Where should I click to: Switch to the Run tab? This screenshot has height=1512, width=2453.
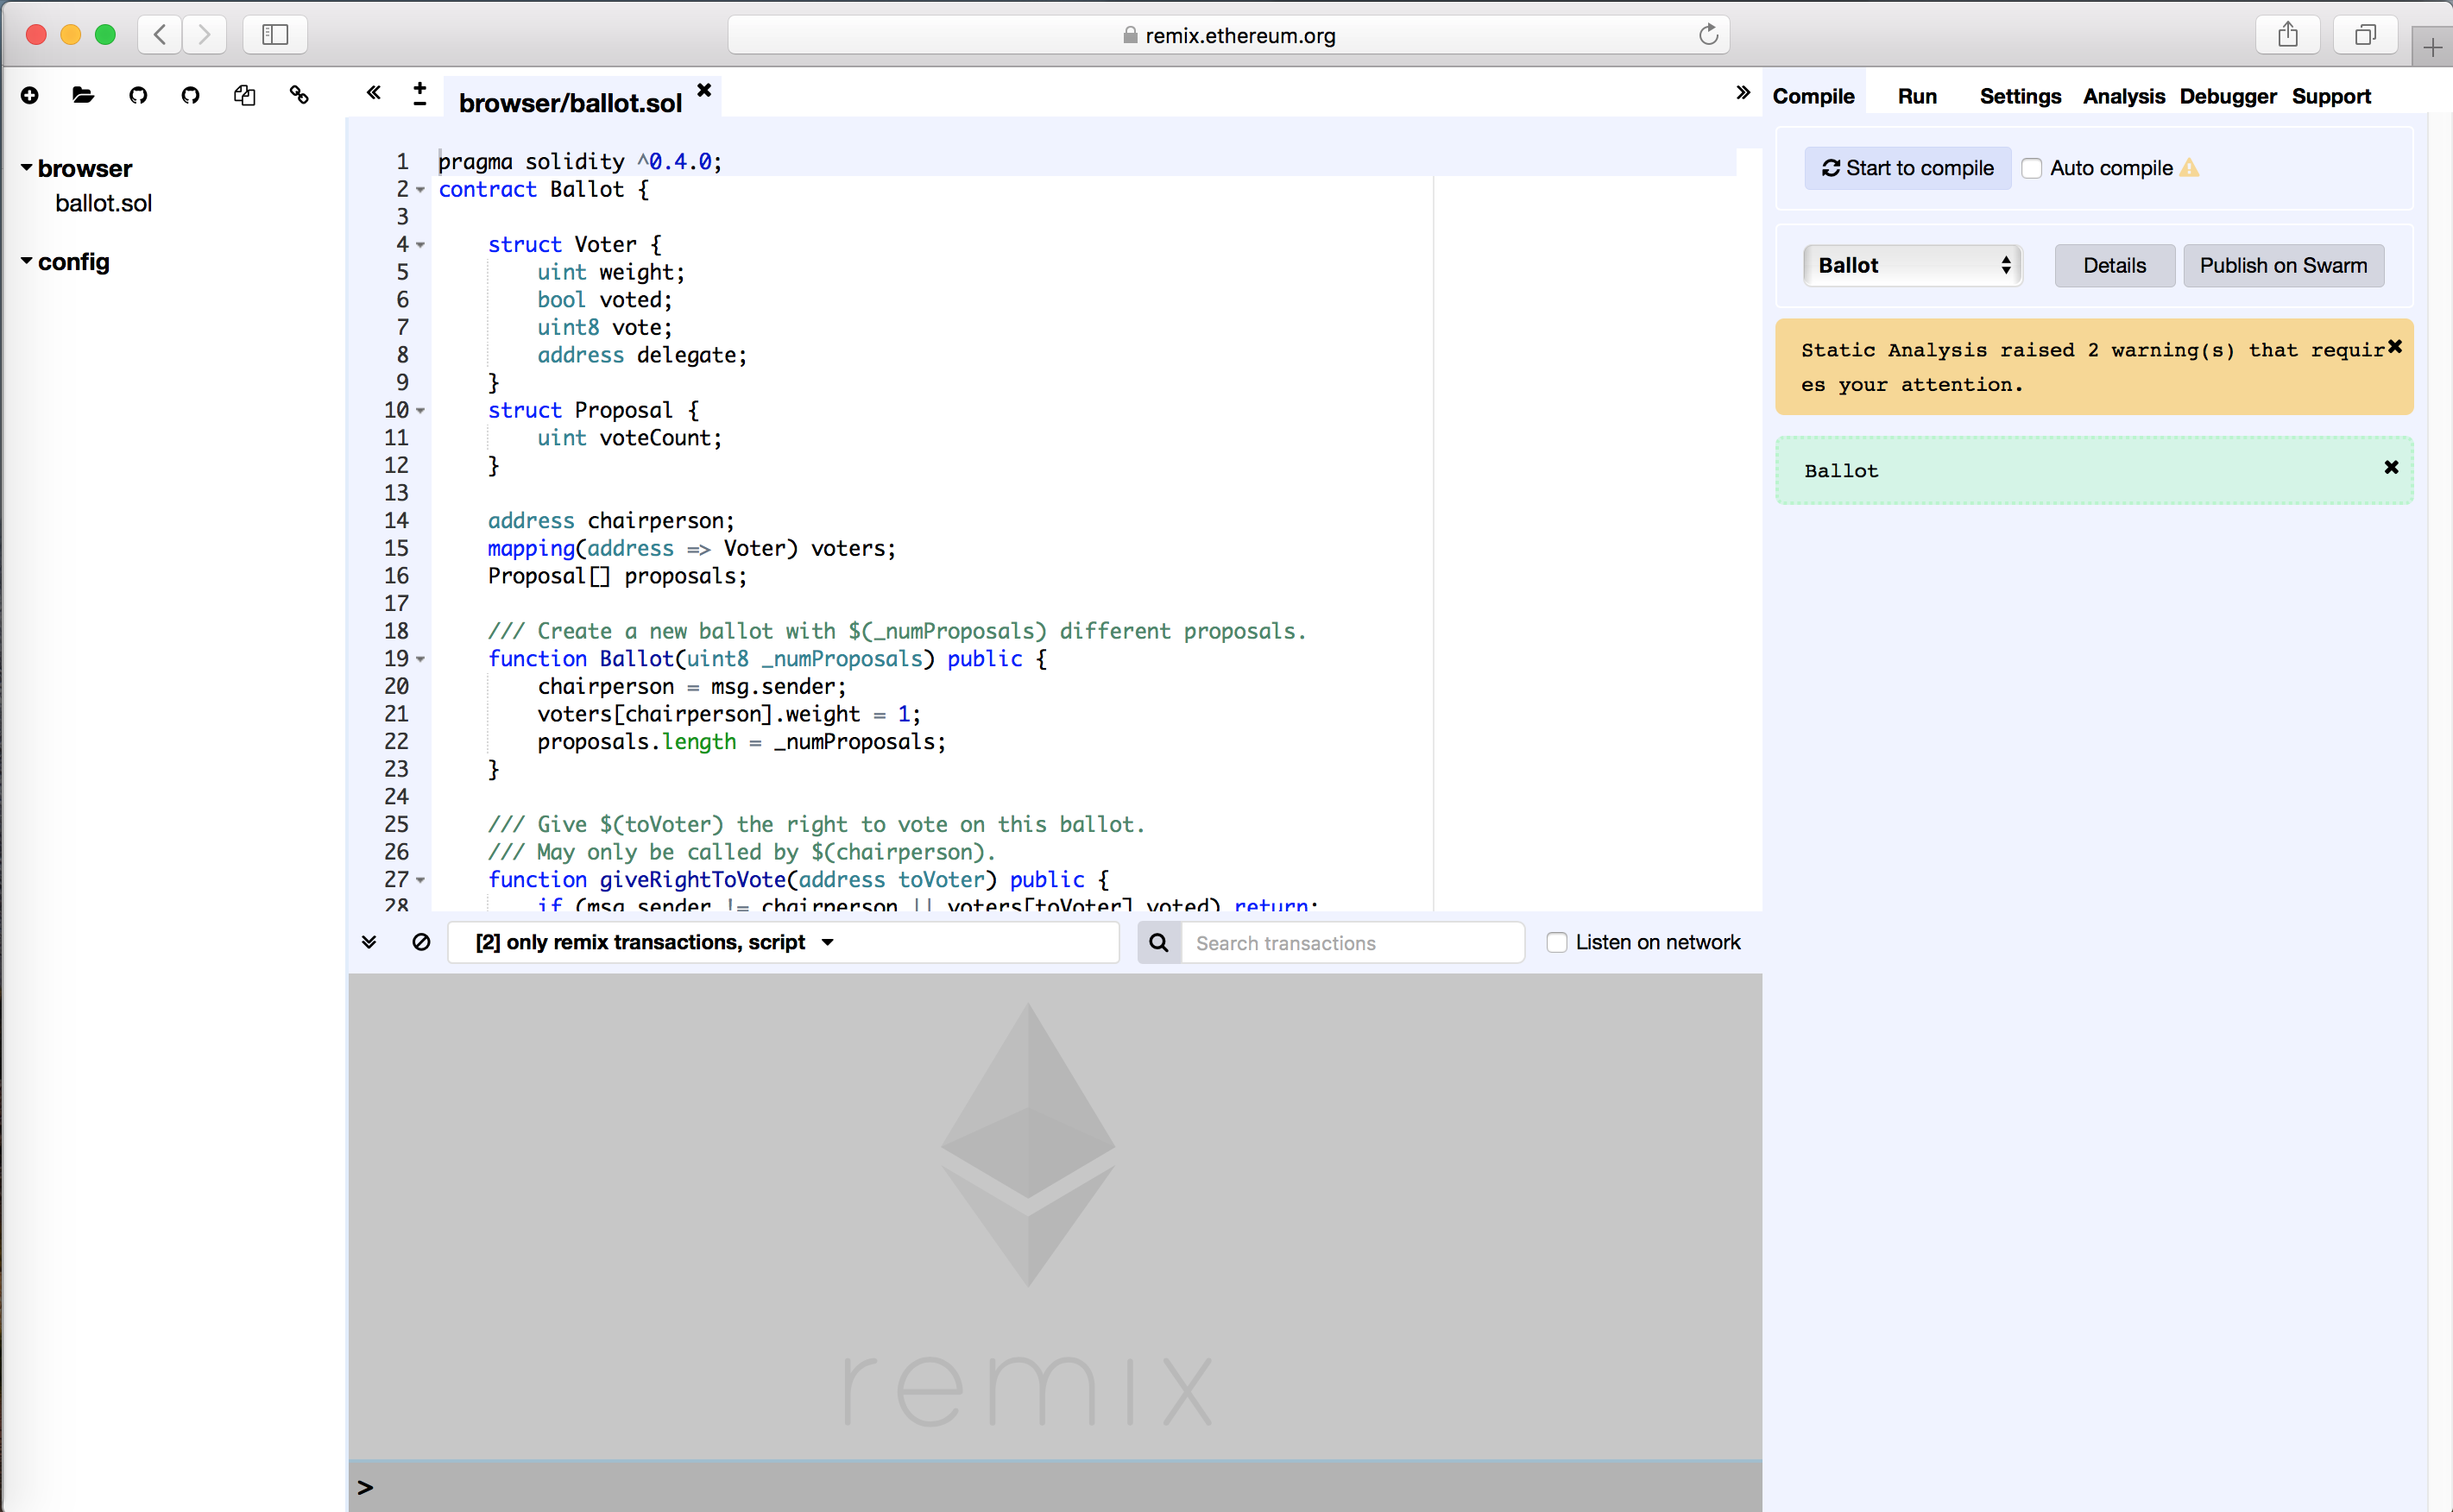[1917, 96]
